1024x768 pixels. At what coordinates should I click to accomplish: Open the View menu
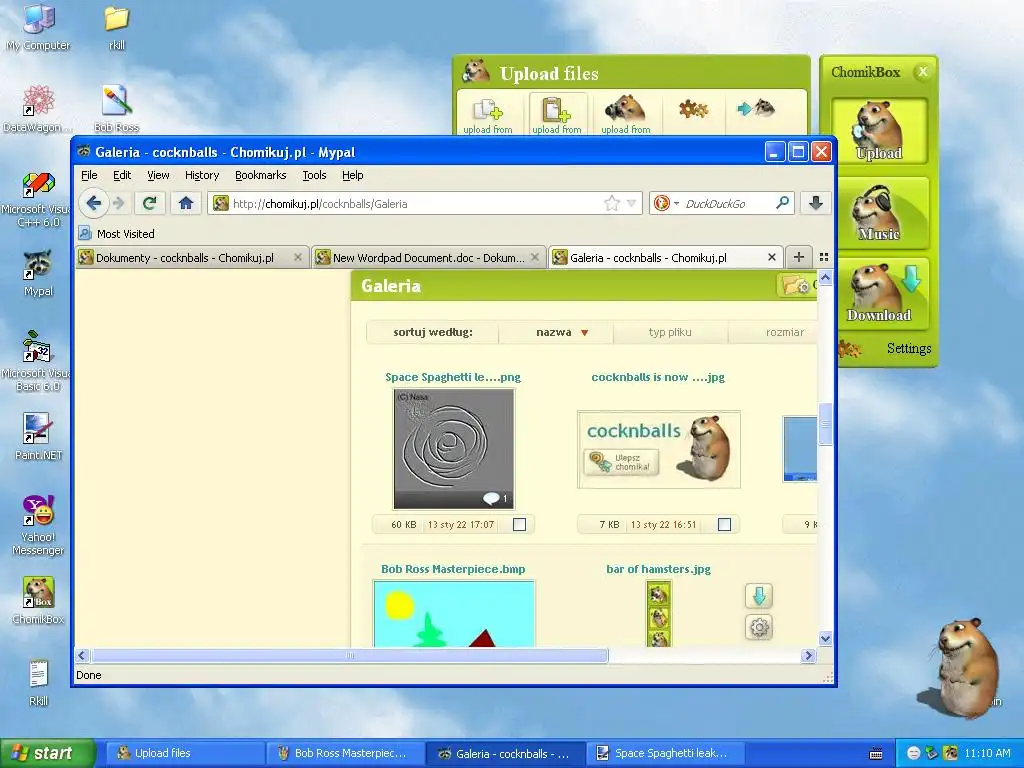pyautogui.click(x=158, y=175)
